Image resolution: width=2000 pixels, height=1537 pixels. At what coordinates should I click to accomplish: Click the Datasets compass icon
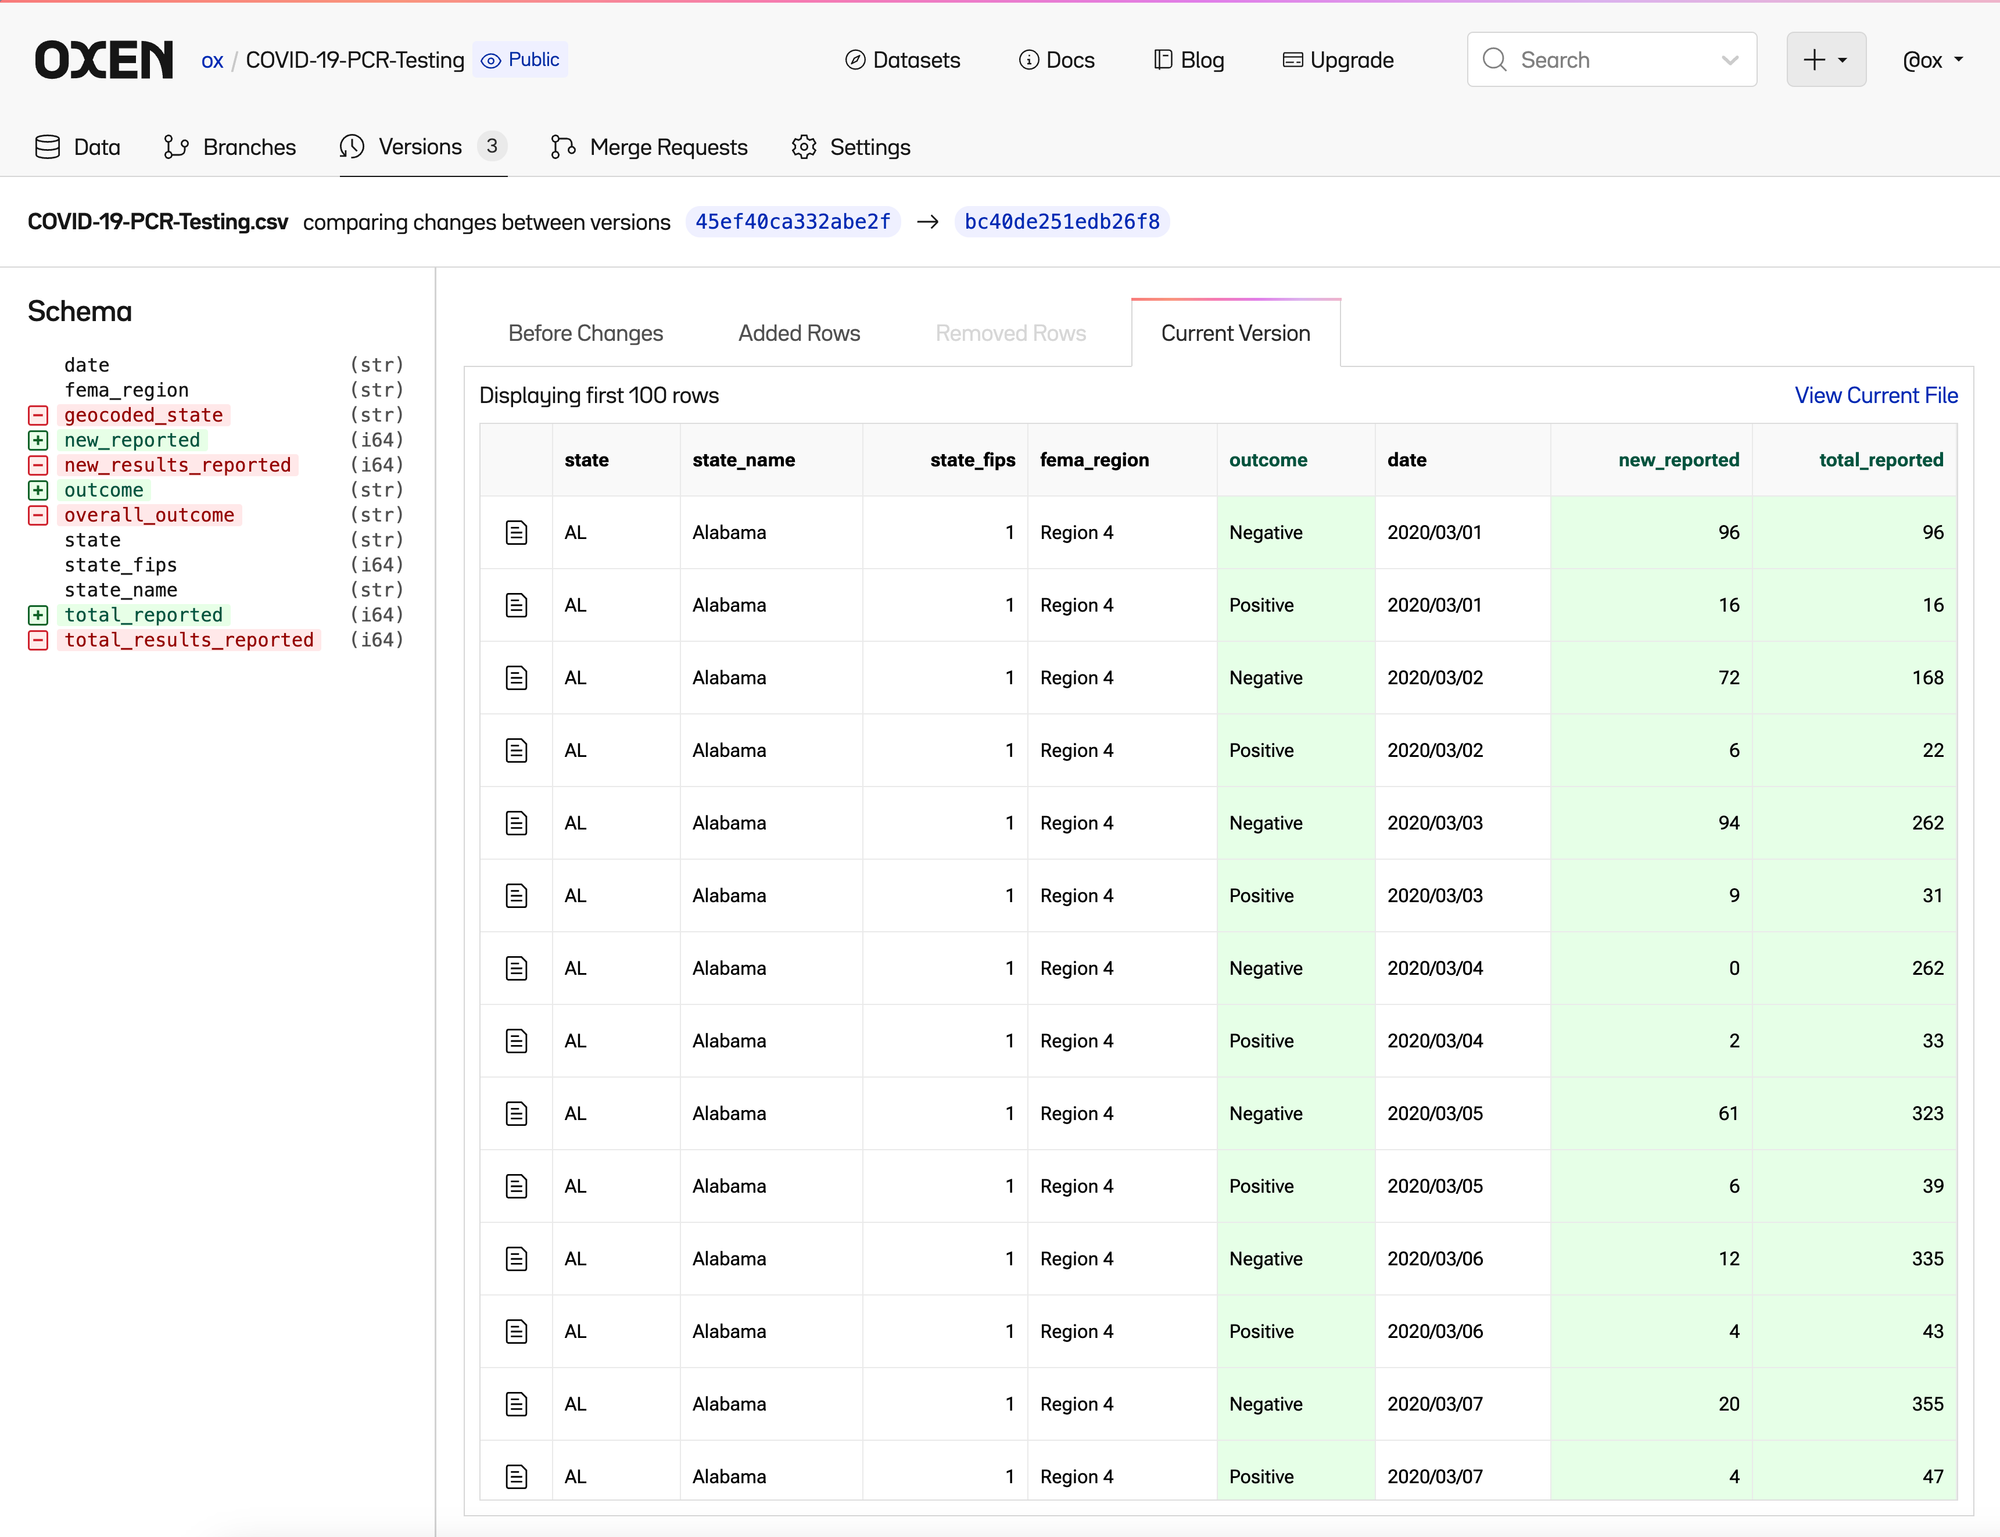tap(855, 60)
